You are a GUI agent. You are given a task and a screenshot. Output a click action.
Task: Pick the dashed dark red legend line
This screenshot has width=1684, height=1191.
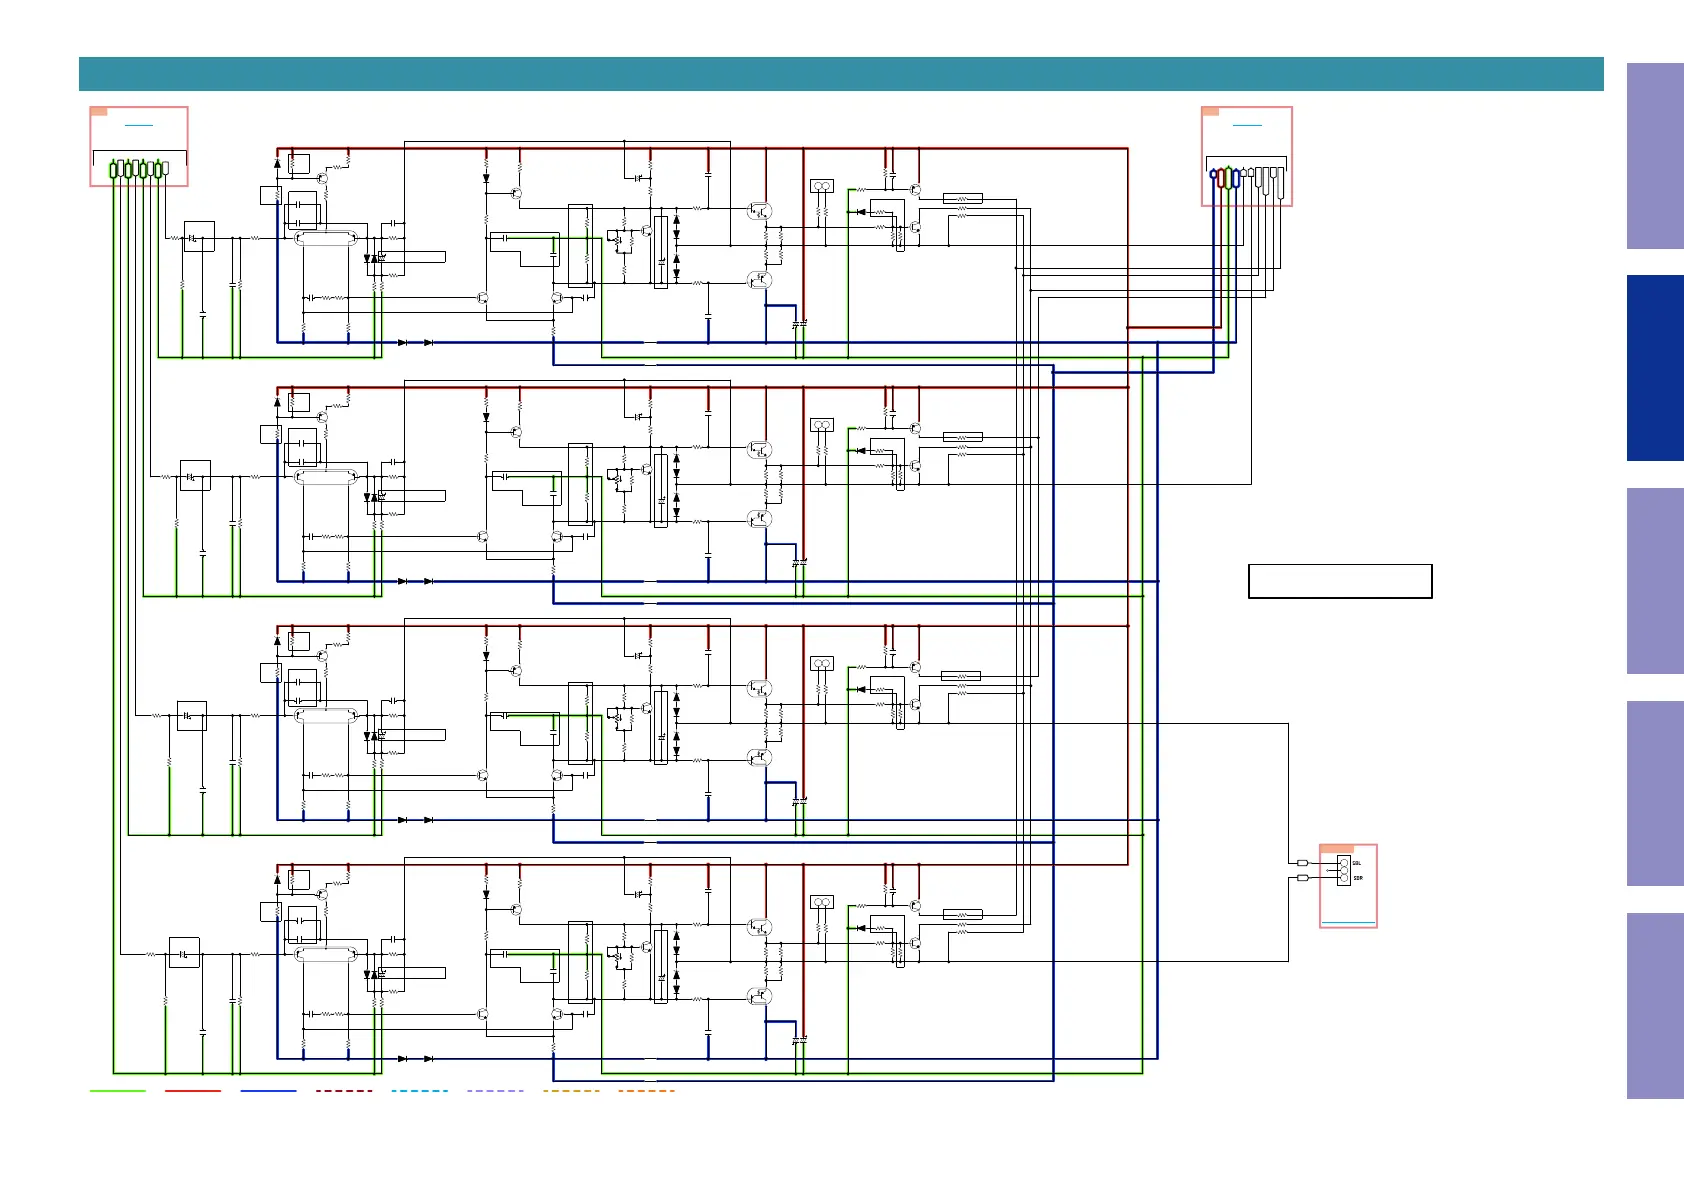(344, 1091)
